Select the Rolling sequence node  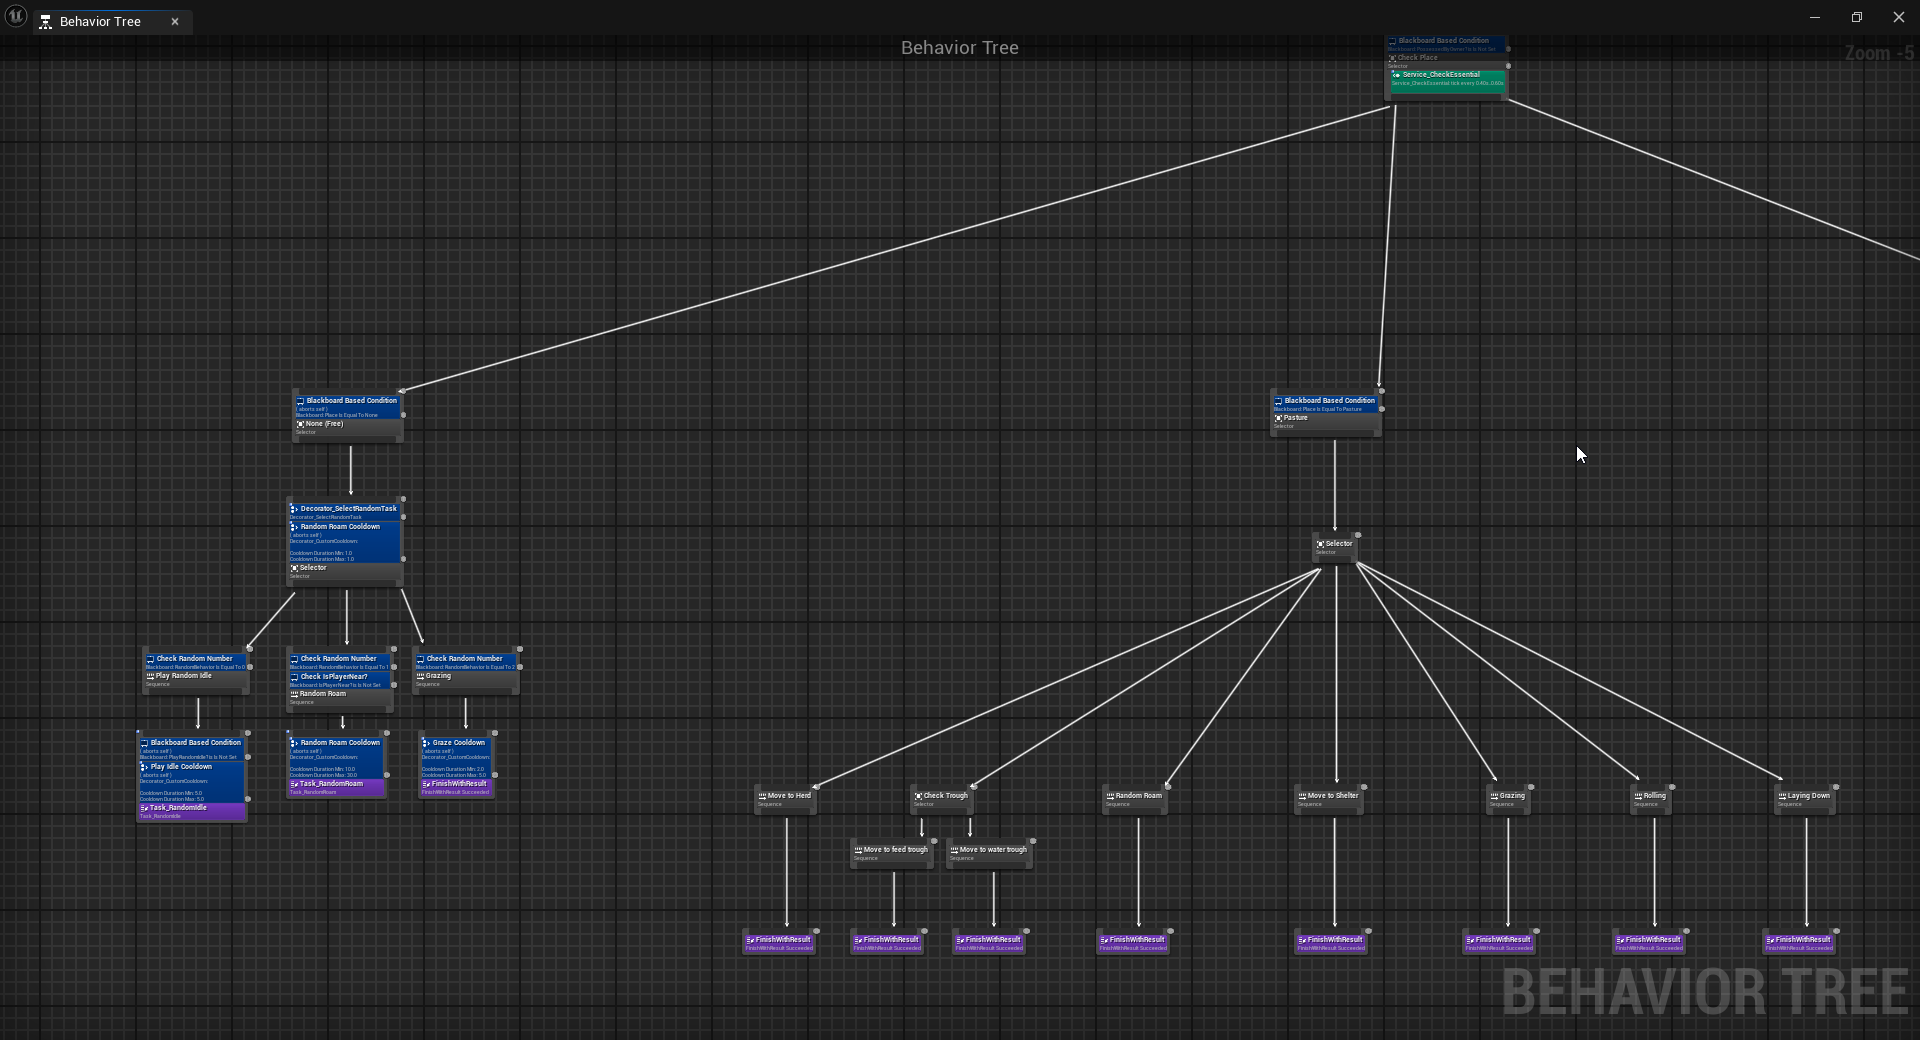pos(1650,799)
